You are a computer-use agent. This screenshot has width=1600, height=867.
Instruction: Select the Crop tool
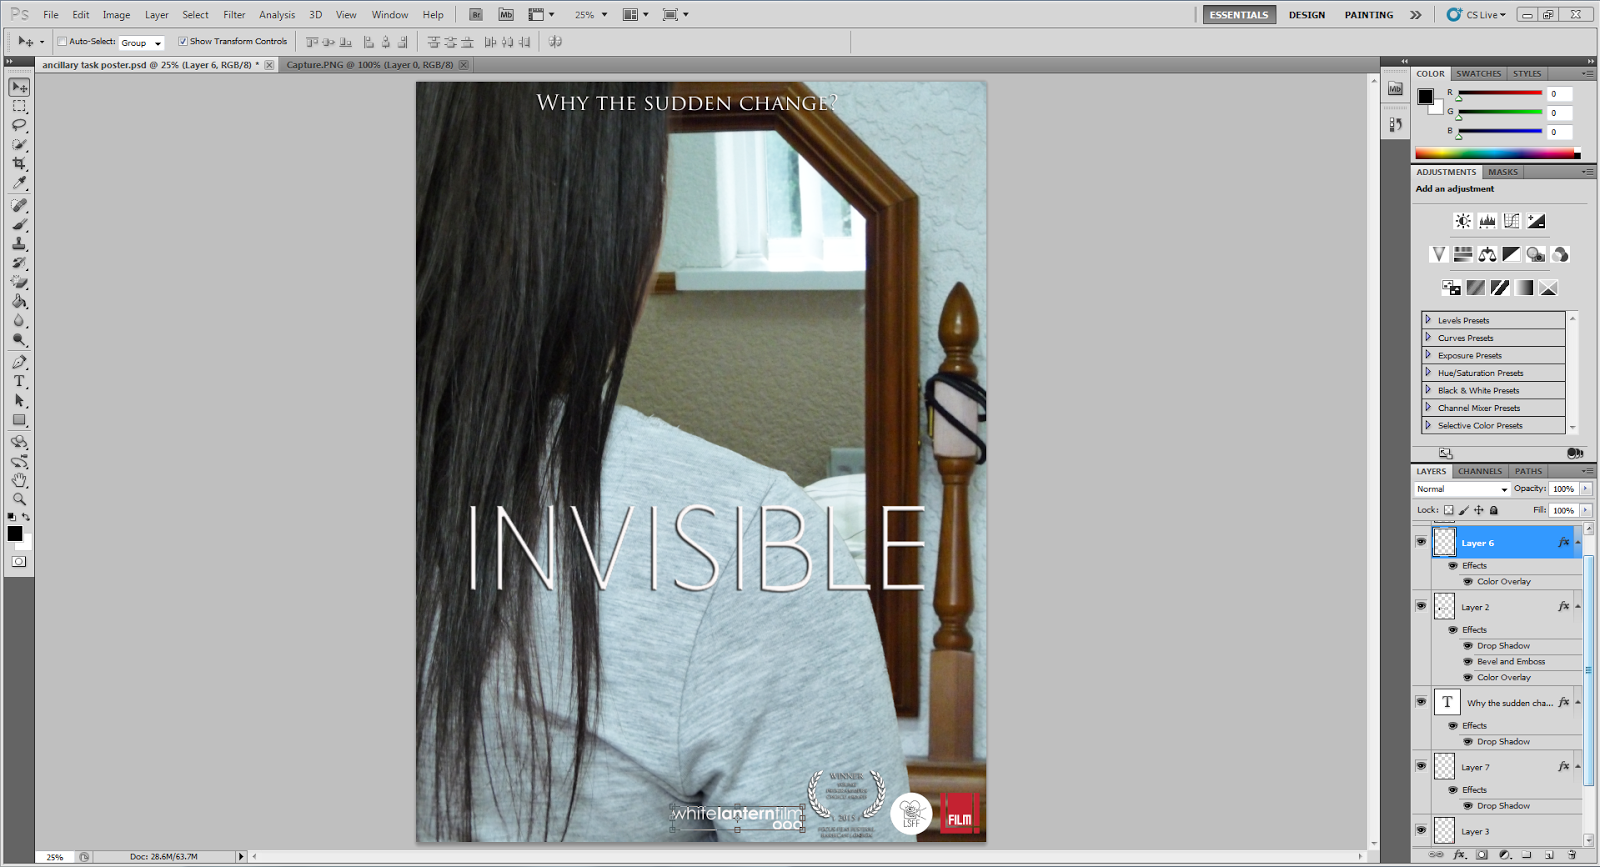(x=19, y=163)
